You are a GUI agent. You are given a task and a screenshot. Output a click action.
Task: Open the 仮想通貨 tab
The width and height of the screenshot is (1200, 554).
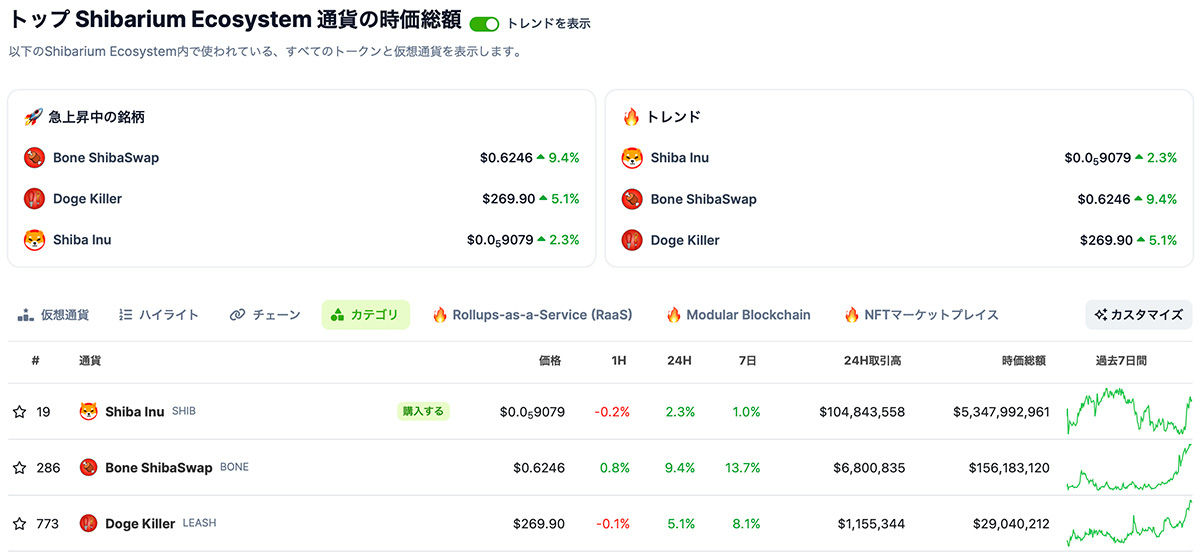pos(53,315)
